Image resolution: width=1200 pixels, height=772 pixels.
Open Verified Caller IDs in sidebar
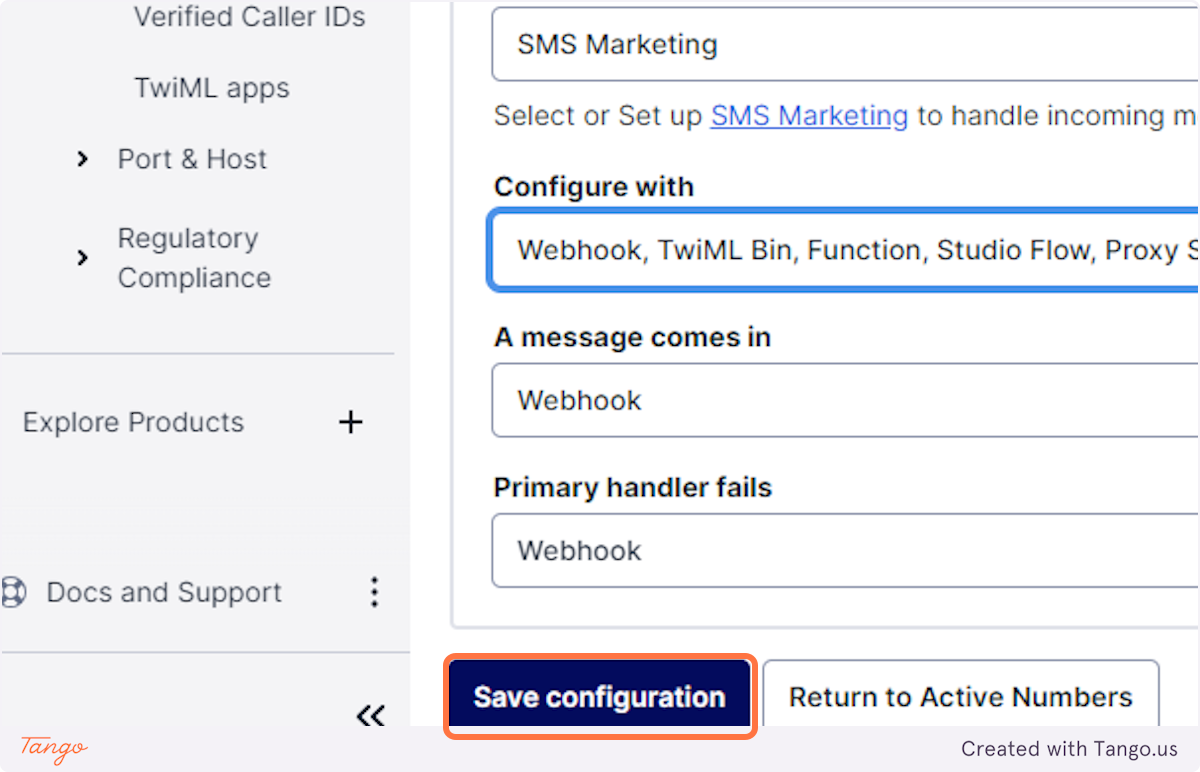point(249,17)
